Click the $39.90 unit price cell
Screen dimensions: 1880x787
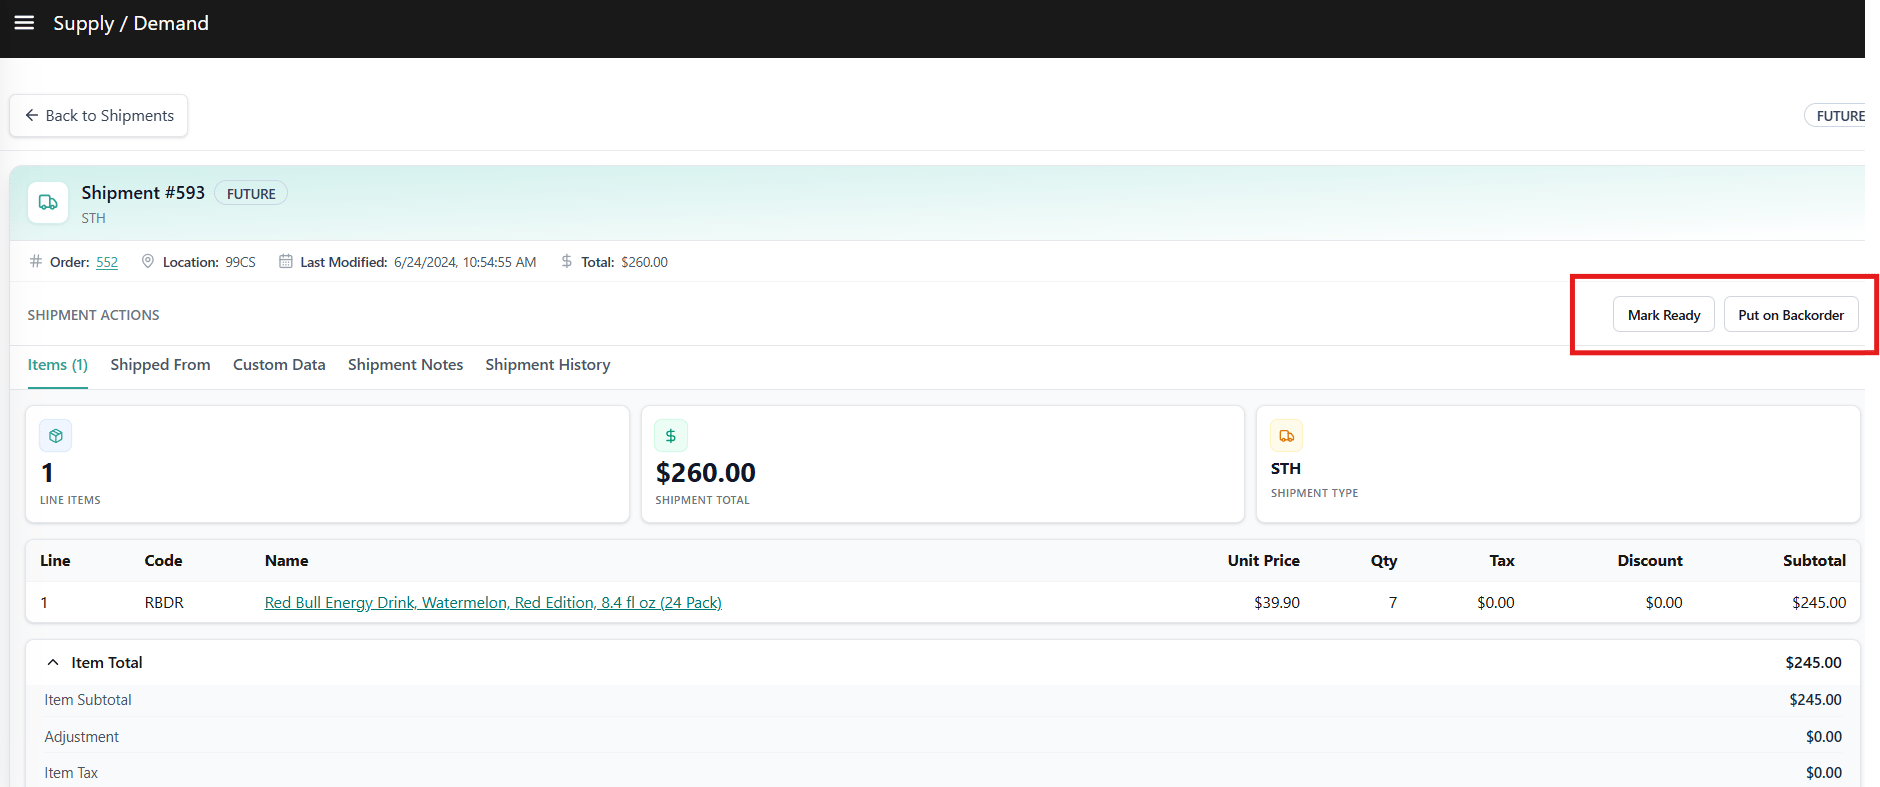tap(1277, 603)
